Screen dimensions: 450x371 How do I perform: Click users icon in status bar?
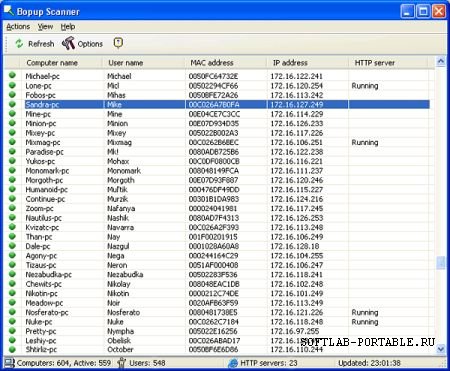[x=122, y=363]
